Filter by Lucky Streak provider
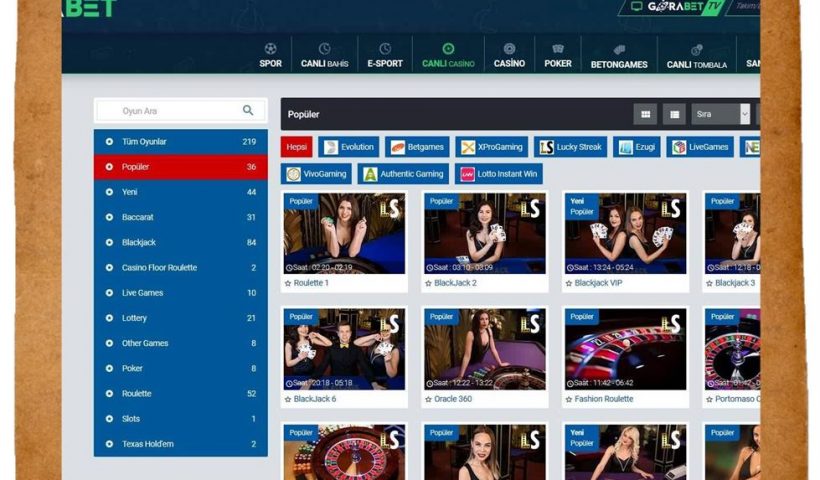The image size is (820, 480). (571, 147)
